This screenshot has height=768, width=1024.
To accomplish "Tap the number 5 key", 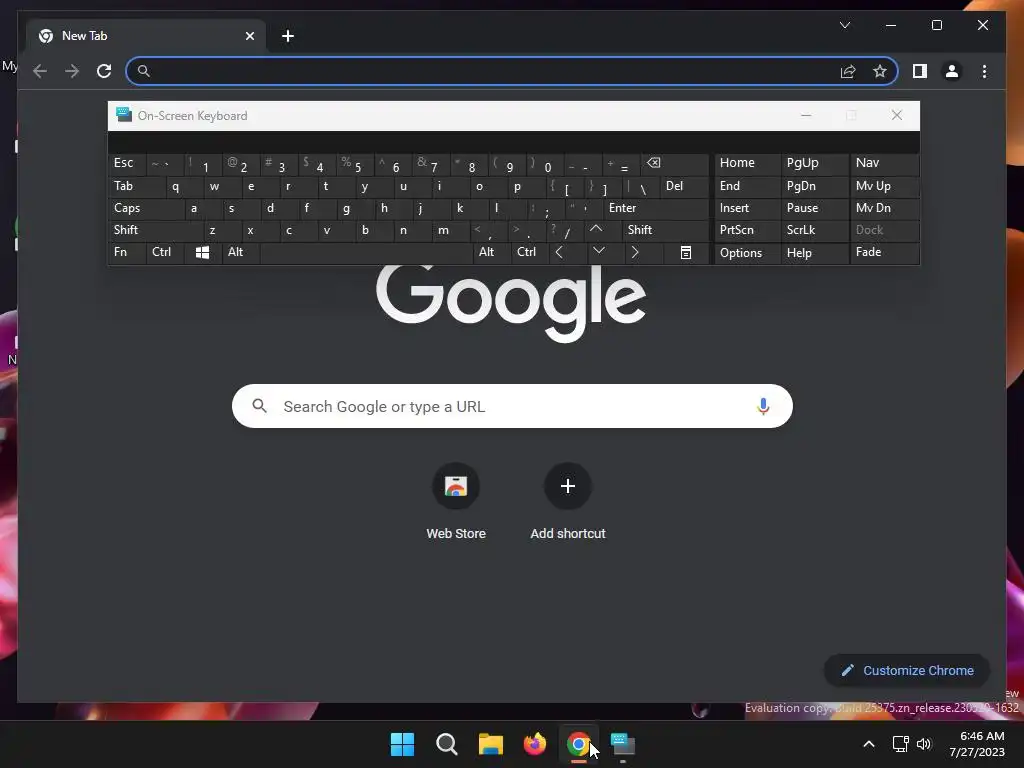I will click(357, 164).
